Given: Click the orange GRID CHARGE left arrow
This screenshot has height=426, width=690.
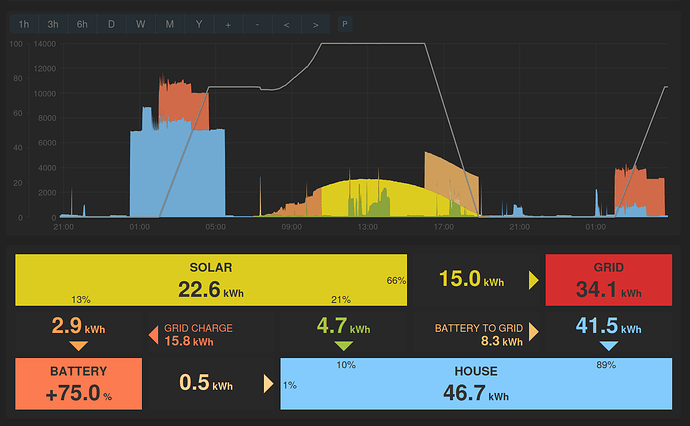Looking at the screenshot, I should 154,335.
